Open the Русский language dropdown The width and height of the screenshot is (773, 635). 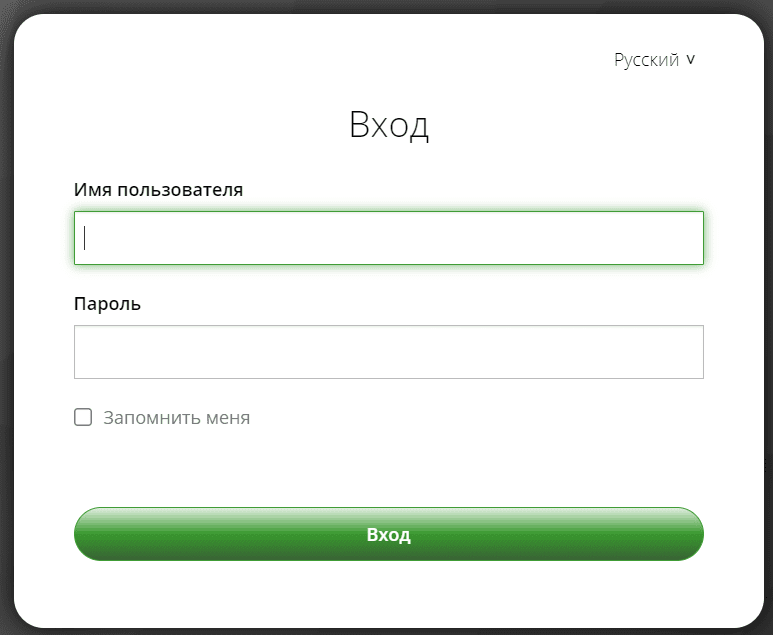click(654, 60)
